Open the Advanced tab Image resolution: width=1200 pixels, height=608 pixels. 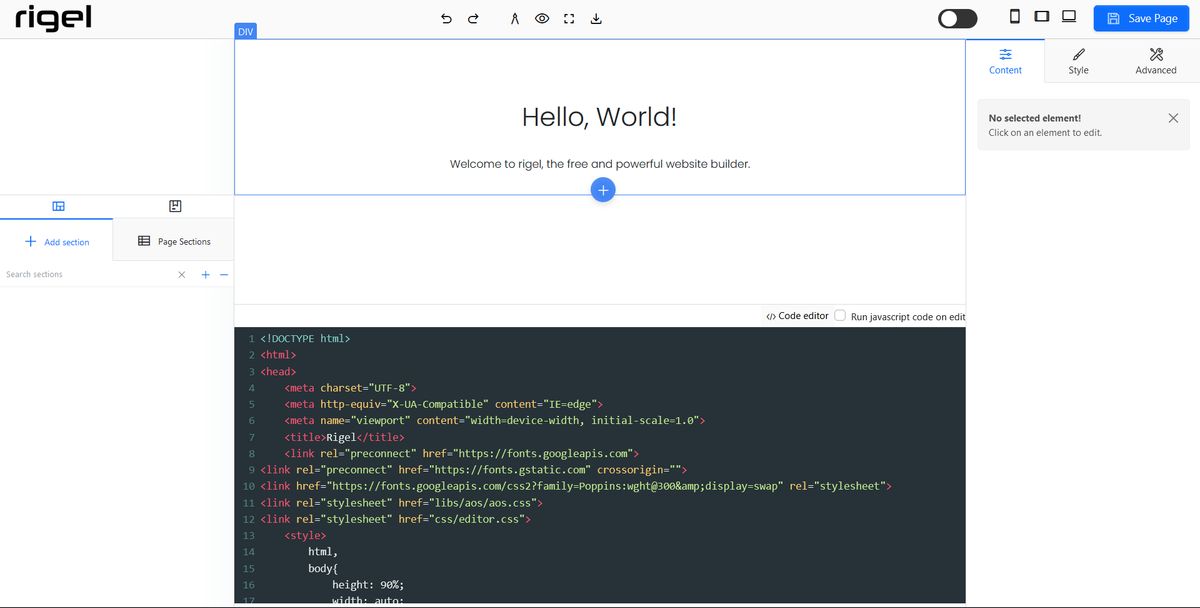point(1155,61)
